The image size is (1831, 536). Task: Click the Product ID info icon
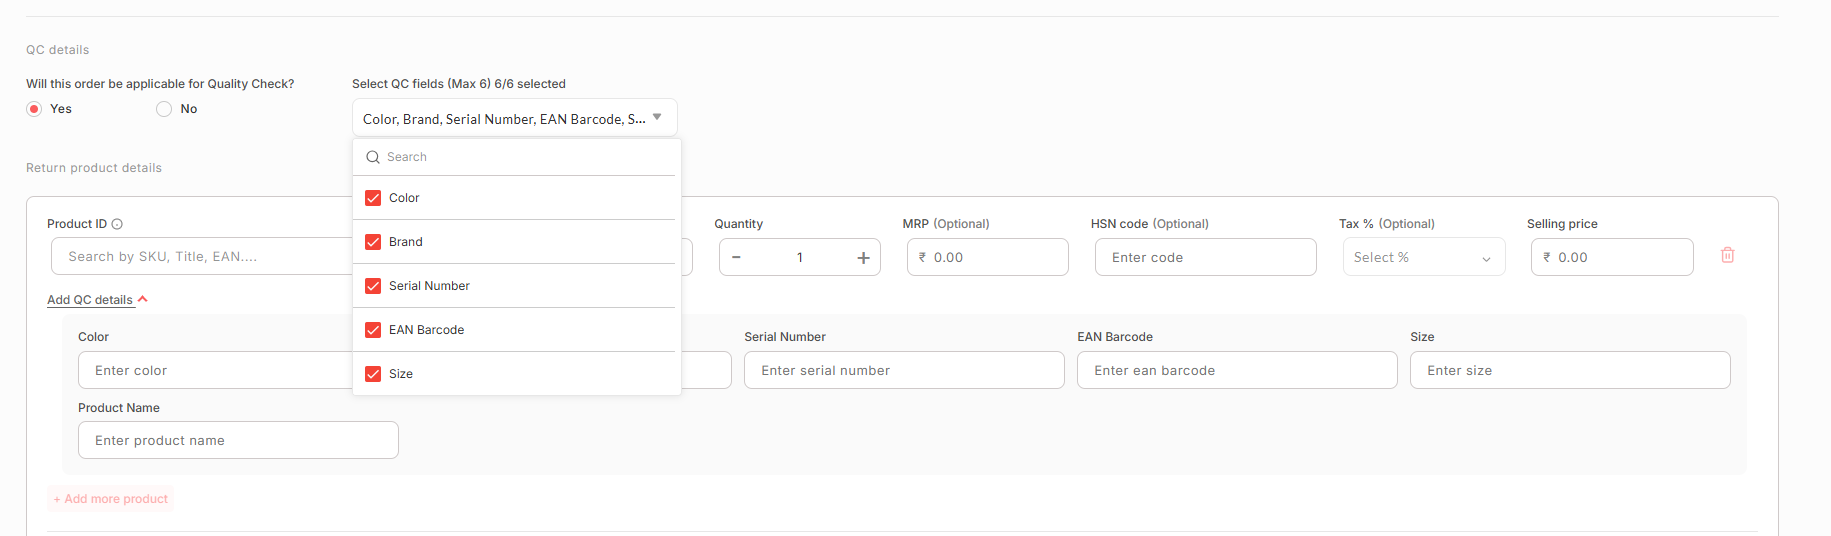(x=117, y=224)
